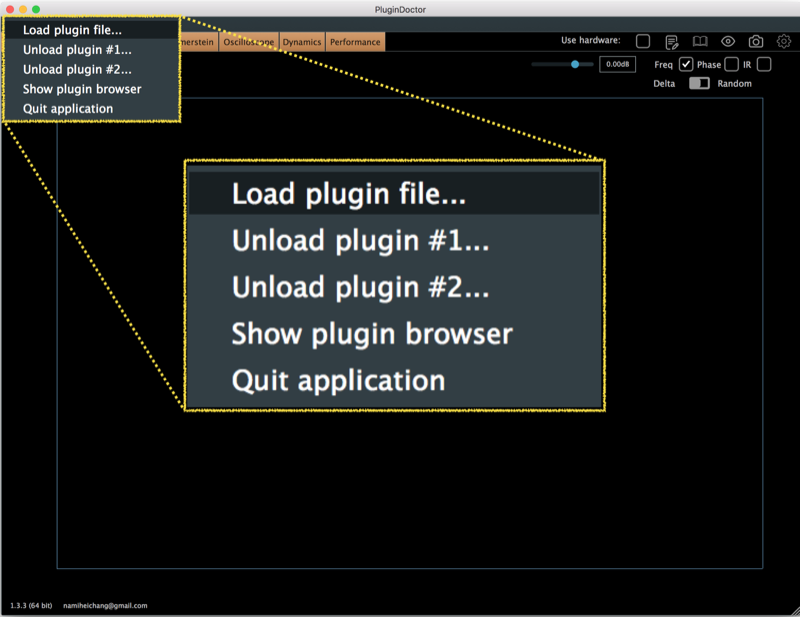The width and height of the screenshot is (800, 617).
Task: Take a snapshot with the camera icon
Action: pyautogui.click(x=756, y=41)
